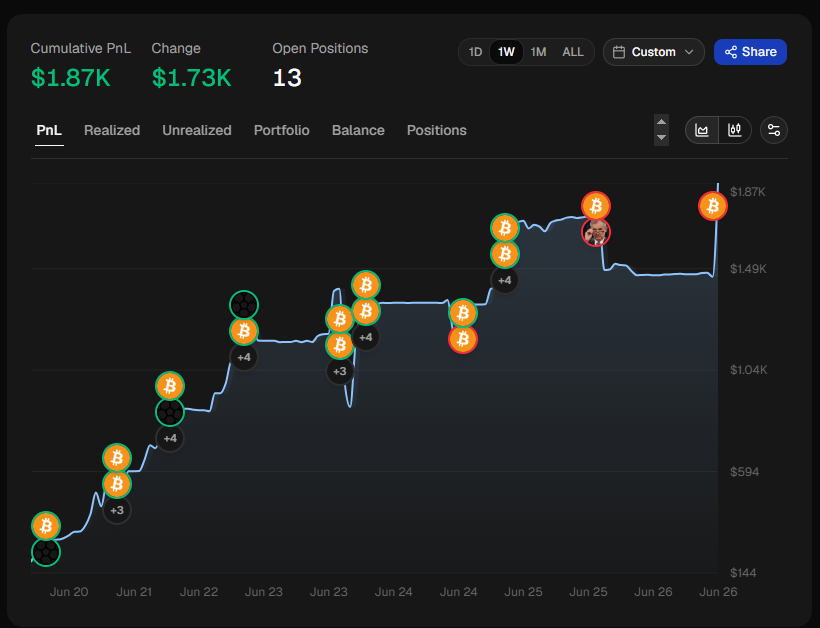
Task: Click the $144 axis label
Action: 743,573
